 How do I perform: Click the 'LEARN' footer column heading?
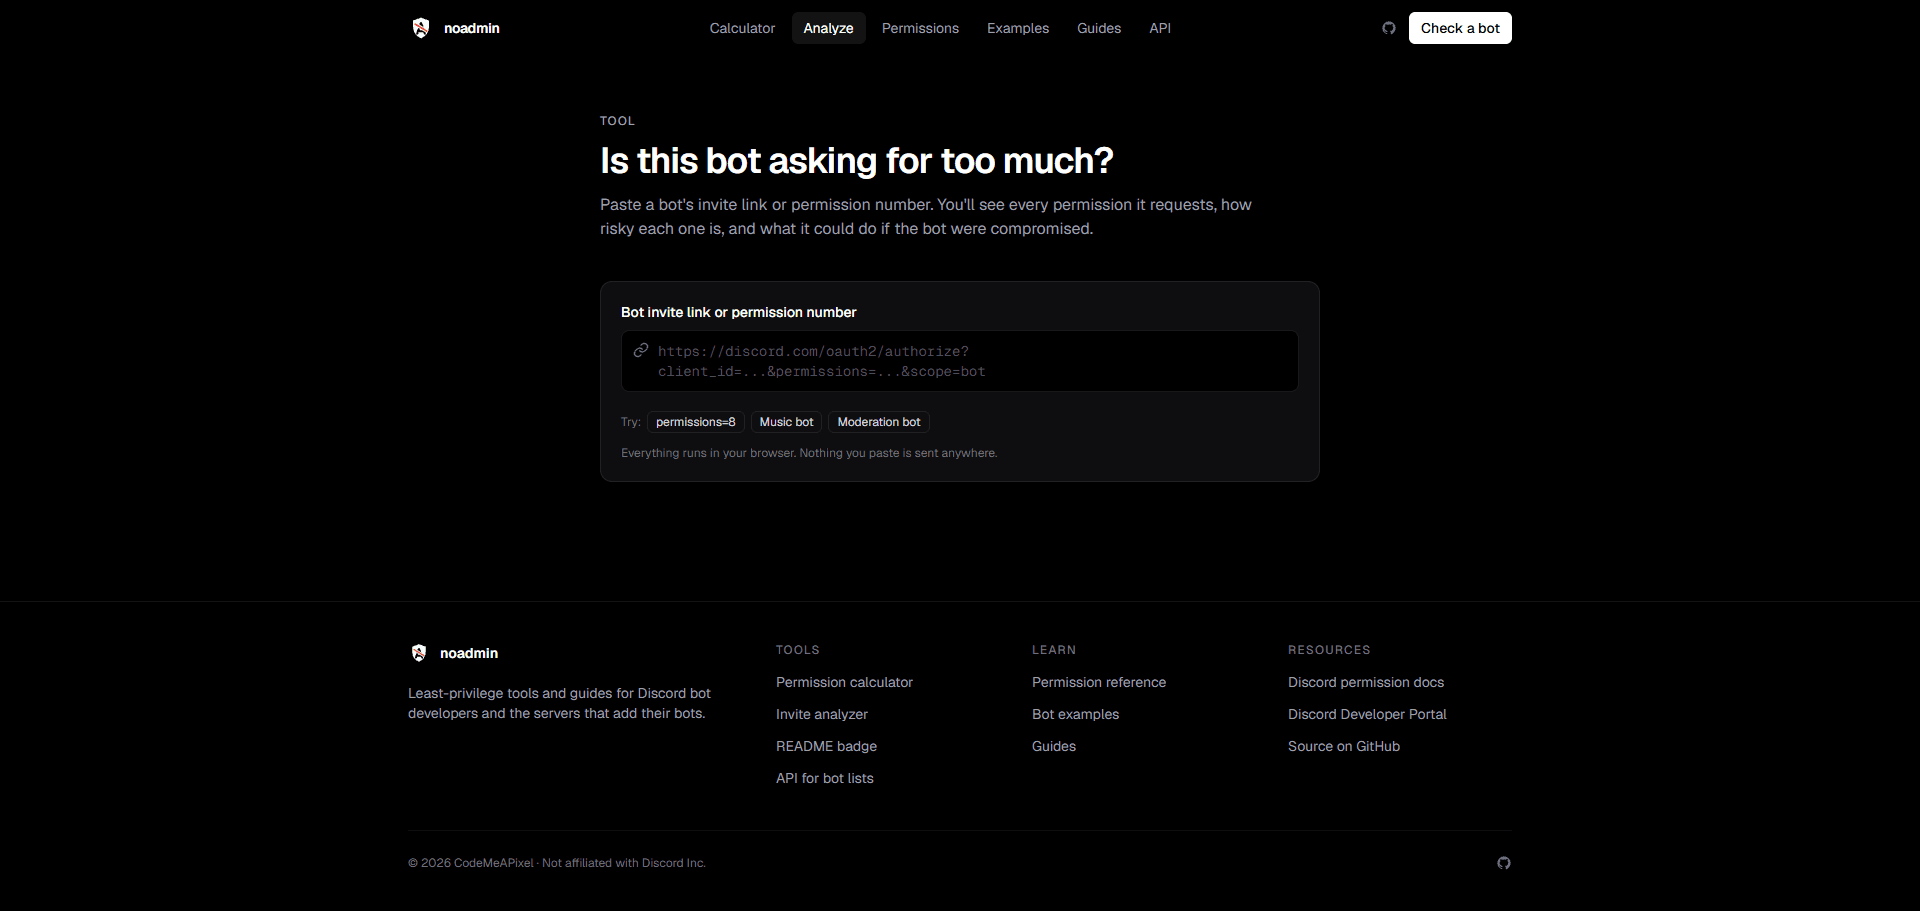(1054, 650)
